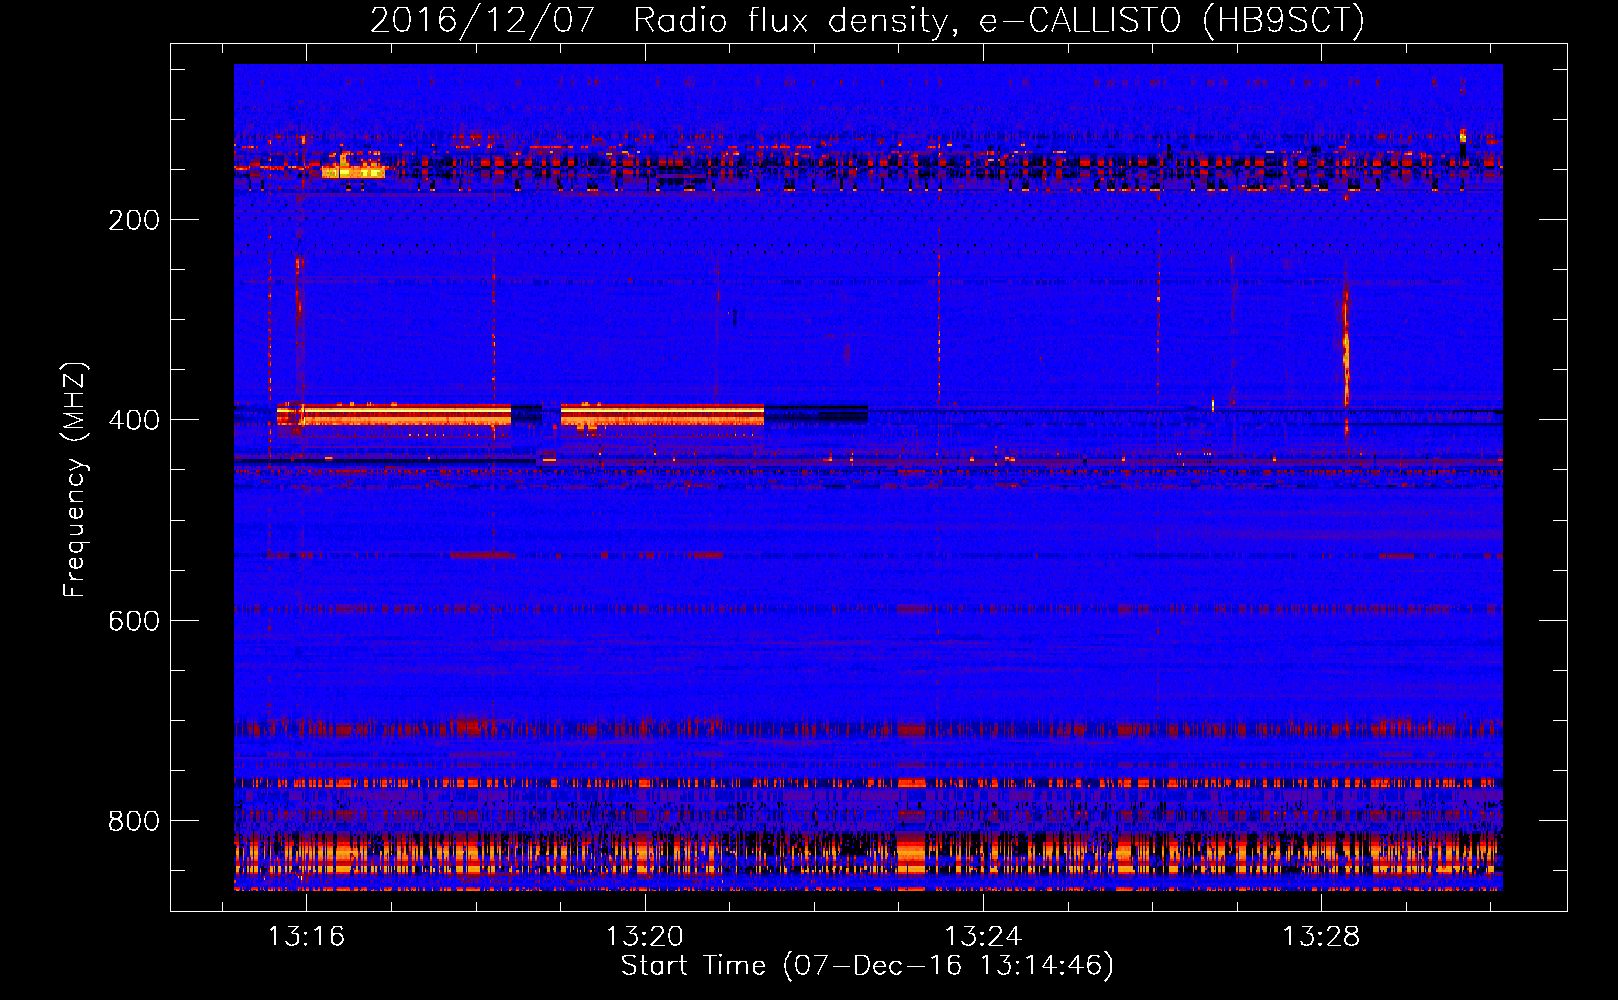Click the first bright band segment near 400 MHz
Screen dimensions: 1618x1000
point(395,414)
